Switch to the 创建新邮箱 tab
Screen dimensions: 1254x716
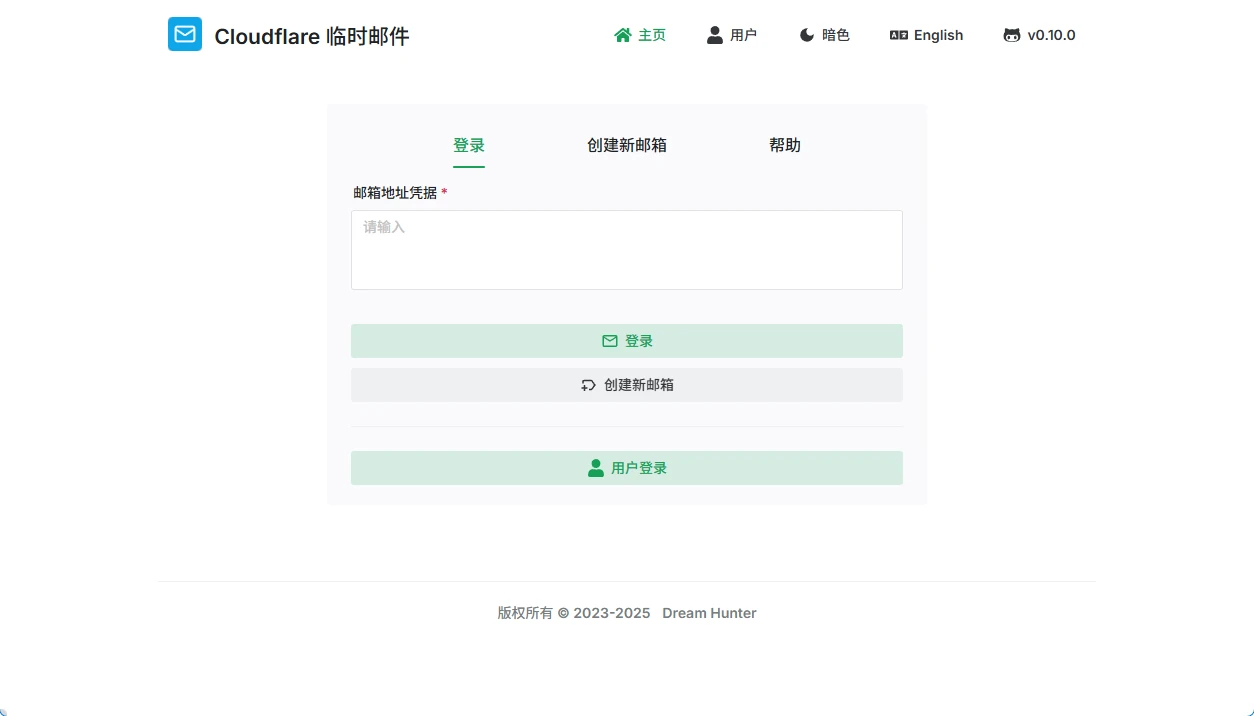pos(627,146)
